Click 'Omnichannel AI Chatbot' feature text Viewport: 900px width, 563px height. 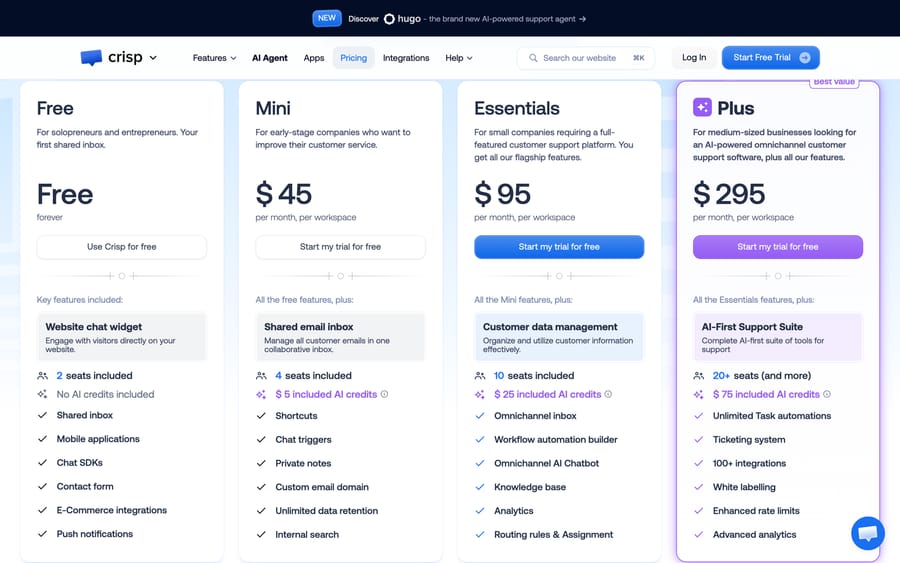(546, 463)
